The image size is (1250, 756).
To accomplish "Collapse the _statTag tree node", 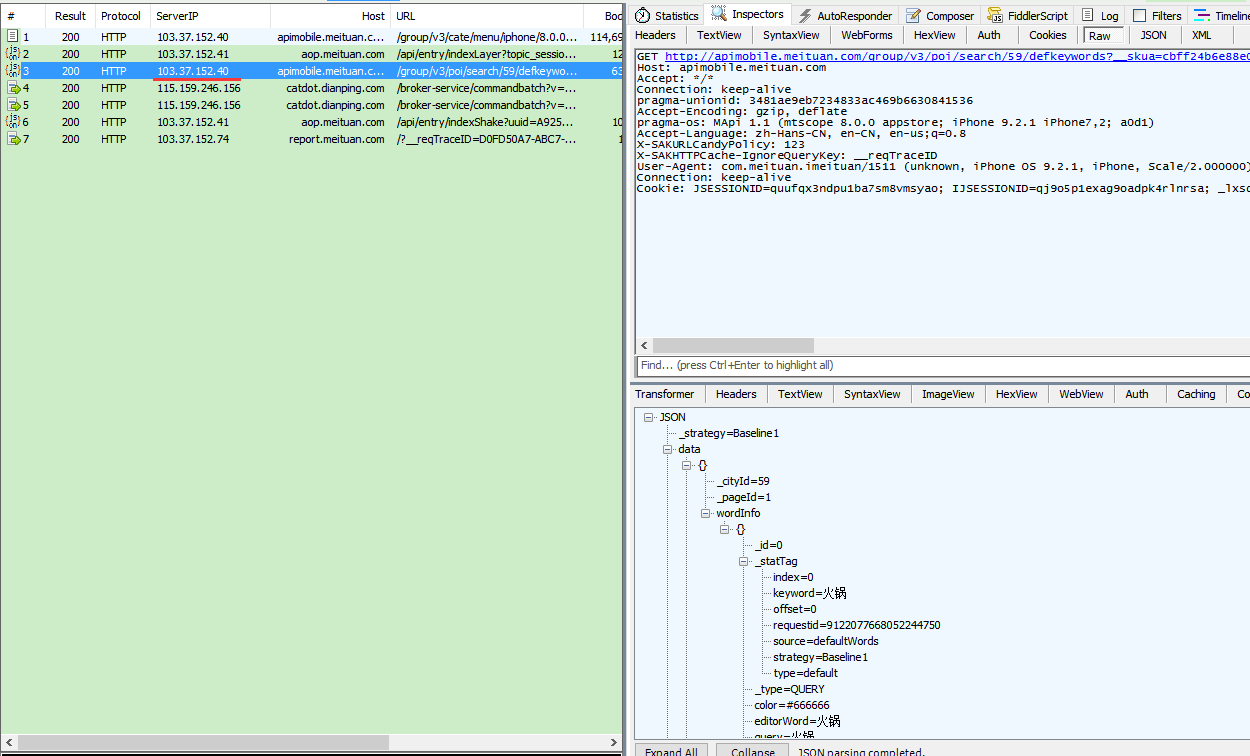I will [x=744, y=561].
